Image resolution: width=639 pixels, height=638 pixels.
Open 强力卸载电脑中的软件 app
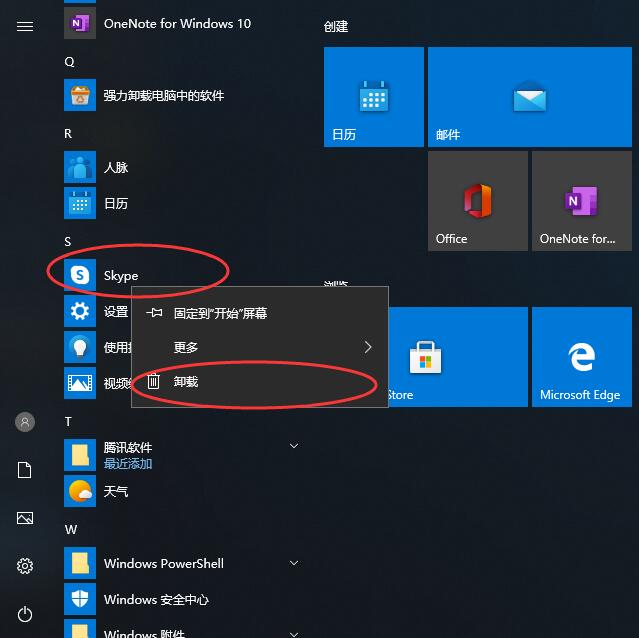[x=182, y=95]
